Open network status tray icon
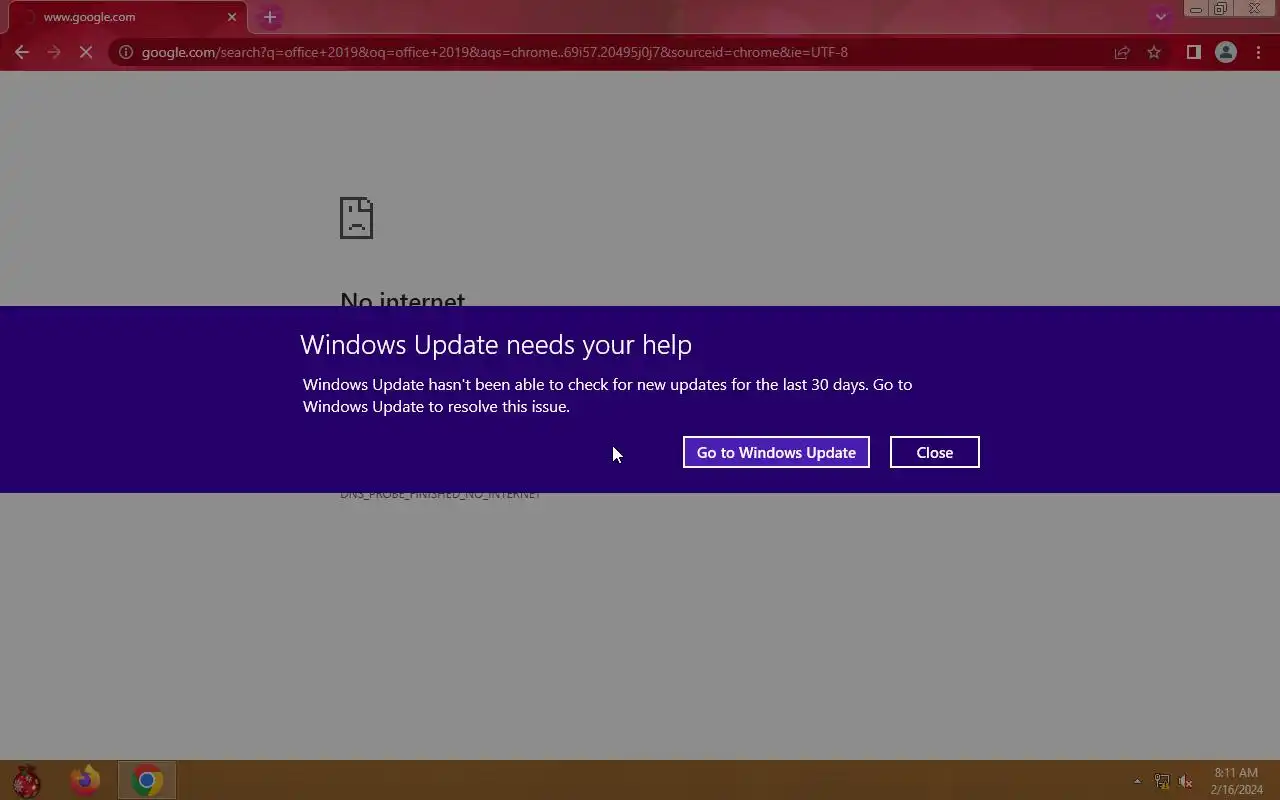The image size is (1280, 800). 1162,781
